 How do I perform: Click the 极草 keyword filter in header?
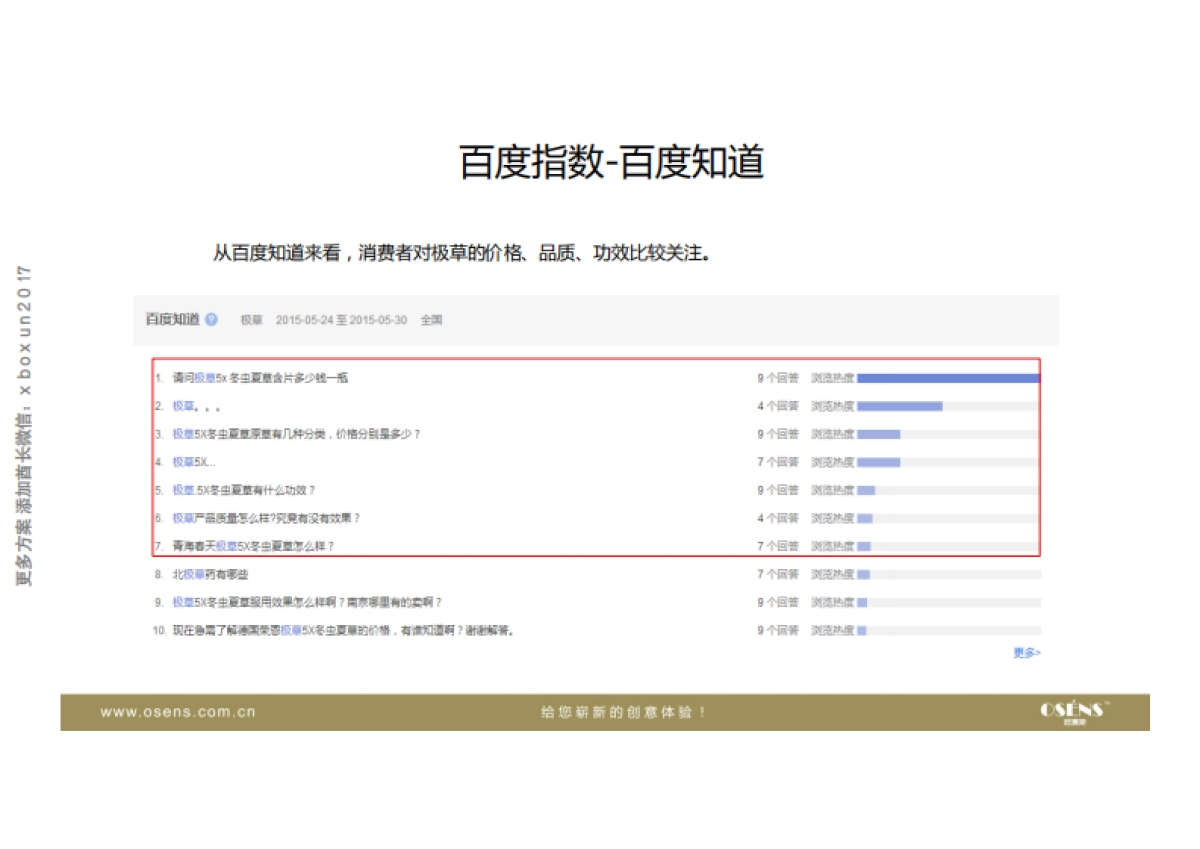(x=250, y=319)
